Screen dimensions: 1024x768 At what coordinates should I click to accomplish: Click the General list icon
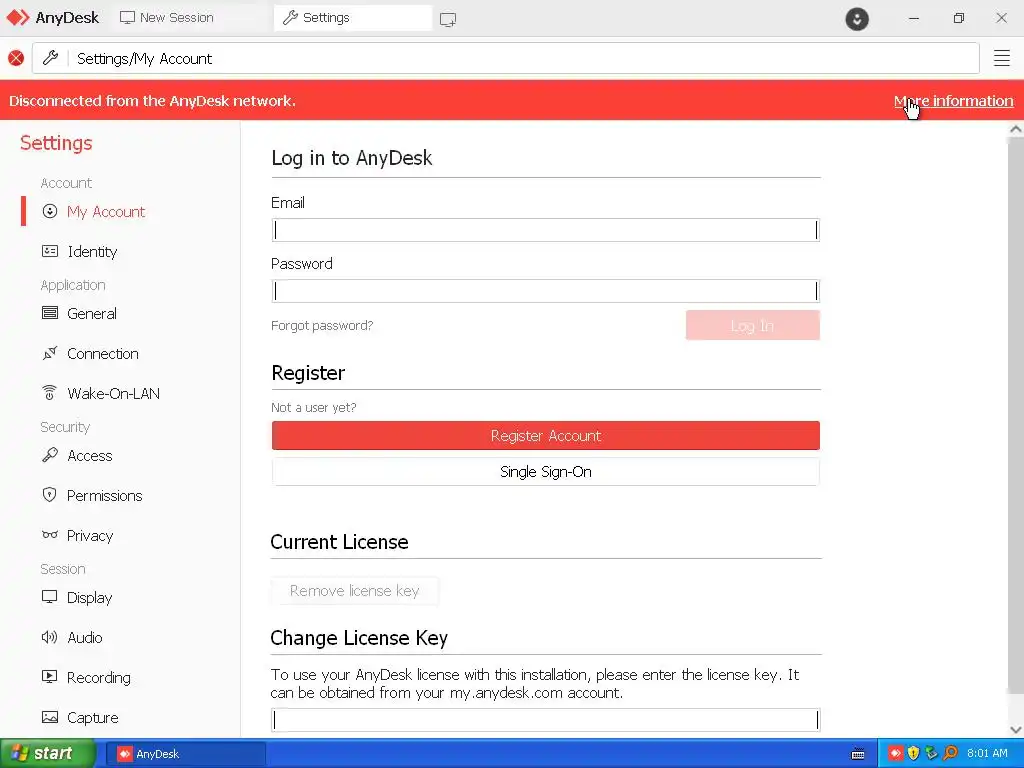coord(50,313)
